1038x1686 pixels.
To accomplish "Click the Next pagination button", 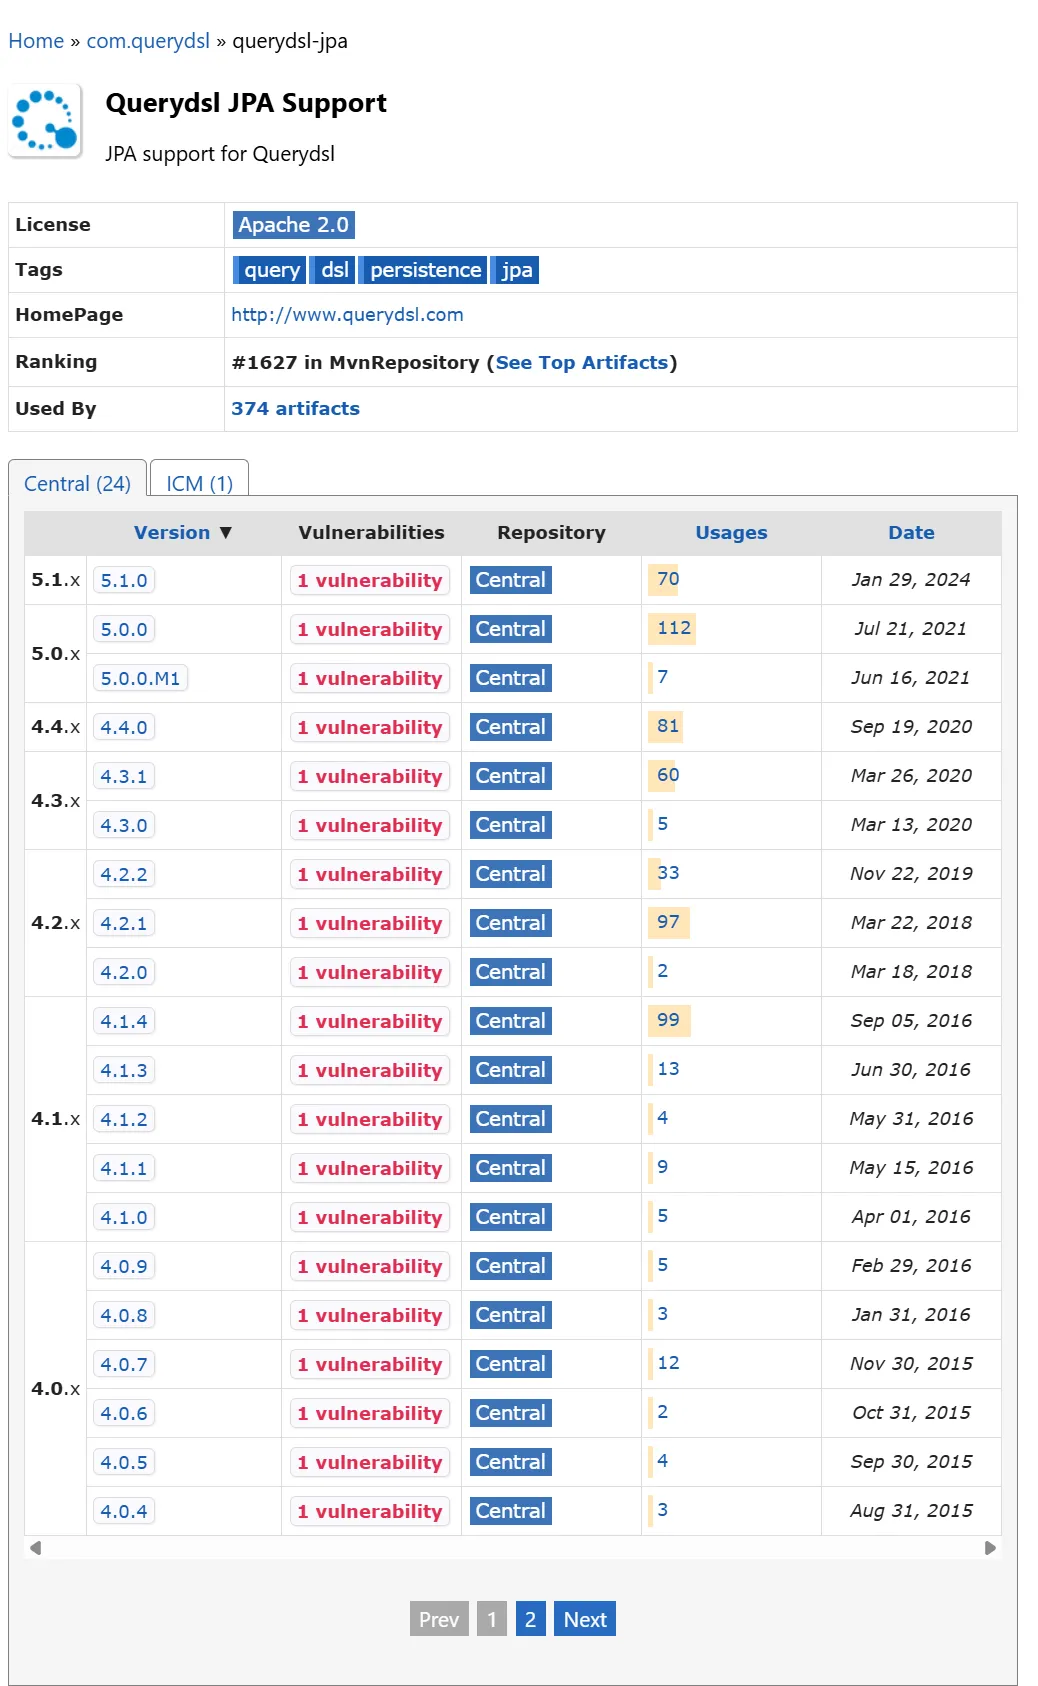I will pos(584,1619).
